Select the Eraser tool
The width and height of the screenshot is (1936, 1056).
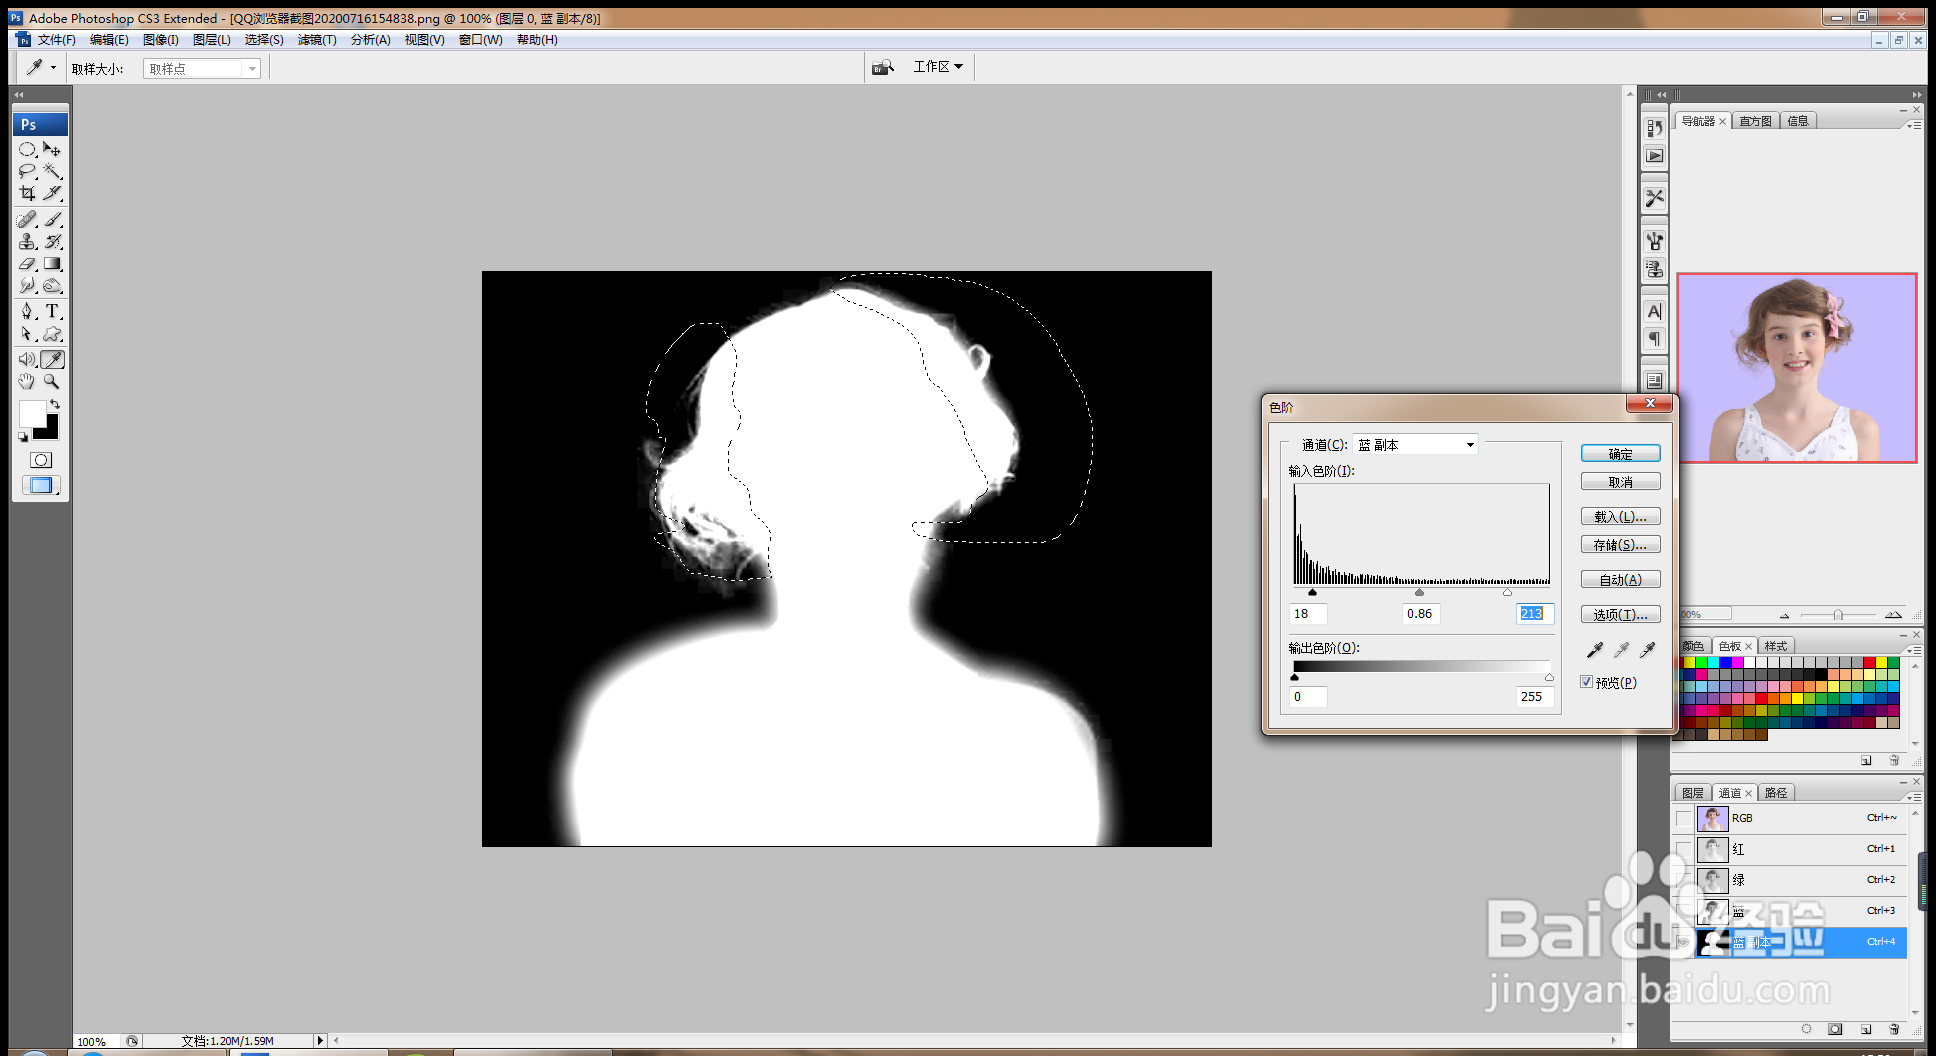[27, 264]
